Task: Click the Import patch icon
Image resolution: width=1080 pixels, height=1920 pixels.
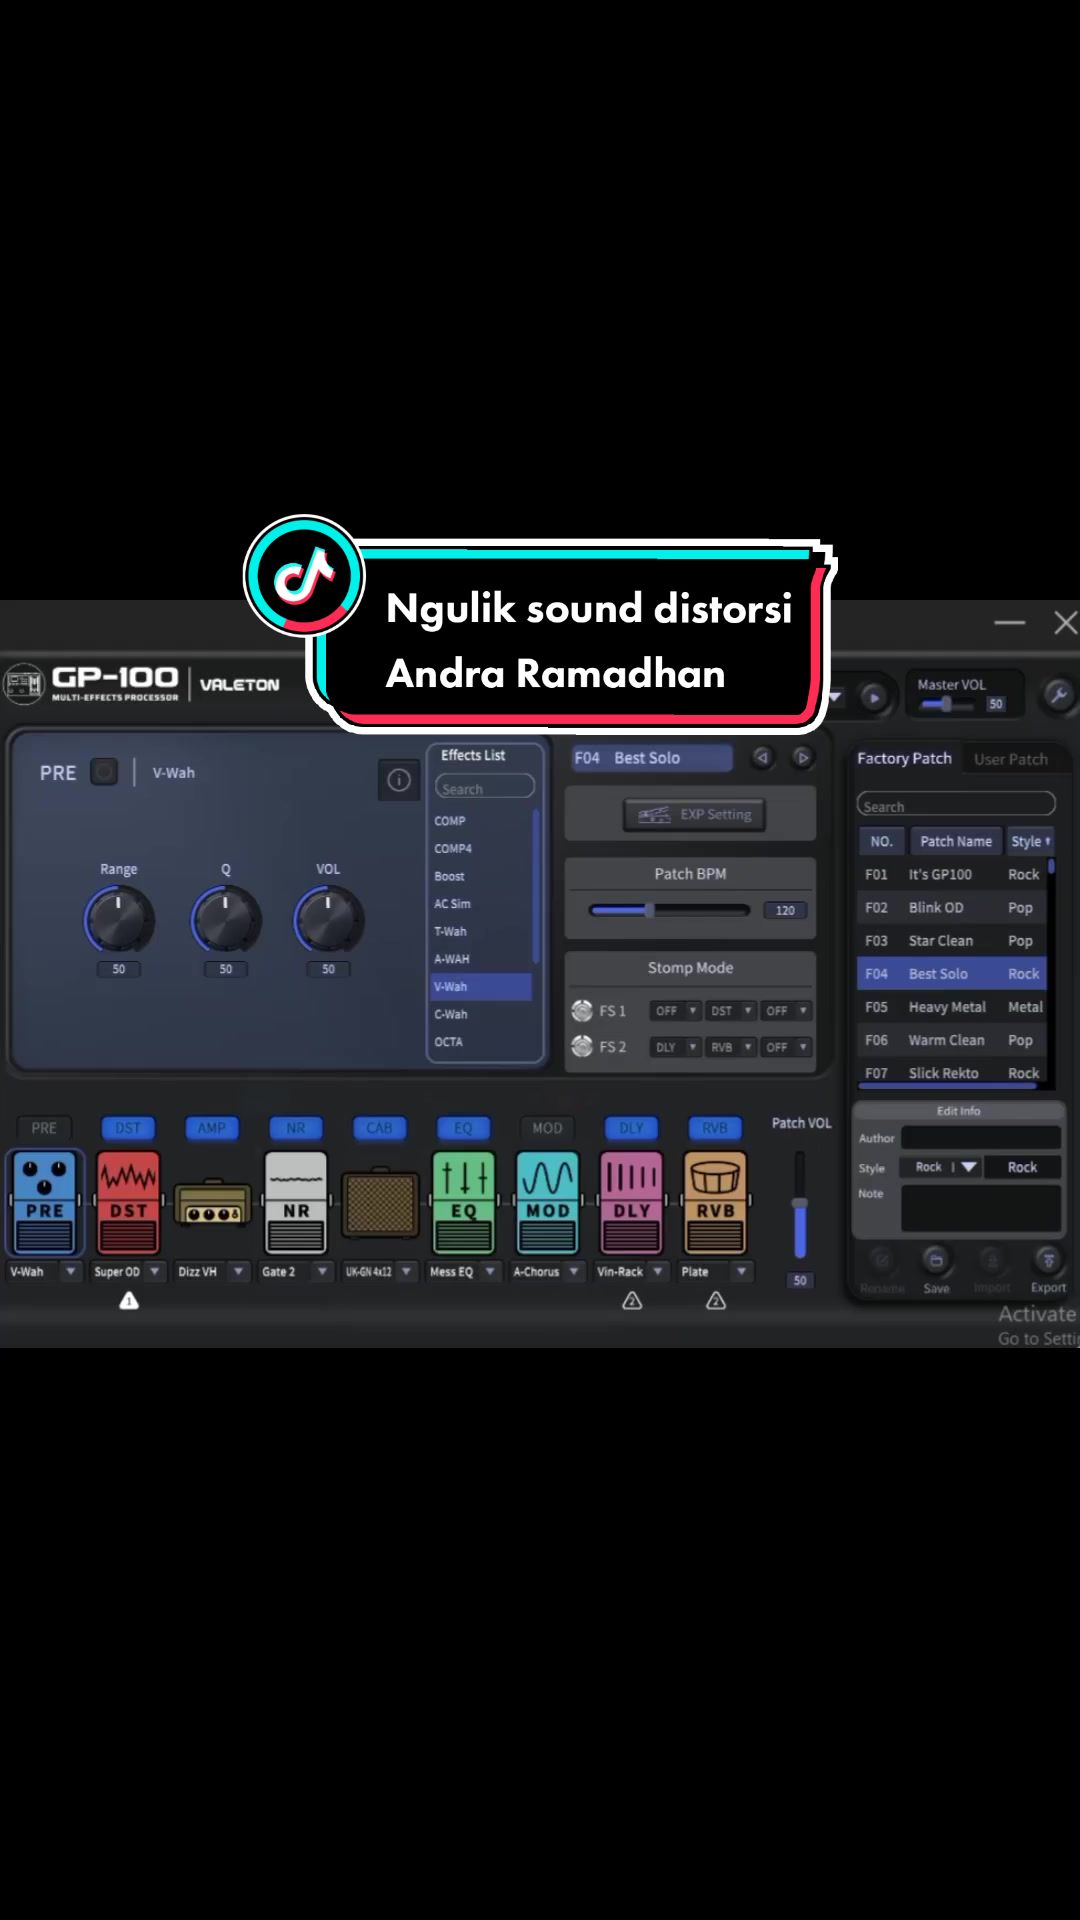Action: 991,1260
